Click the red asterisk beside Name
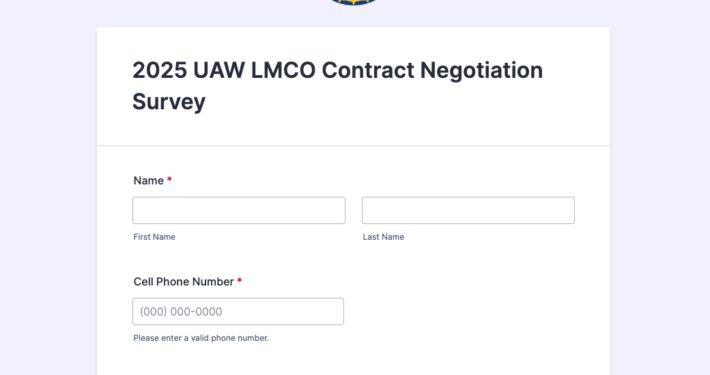710x375 pixels. pyautogui.click(x=169, y=179)
